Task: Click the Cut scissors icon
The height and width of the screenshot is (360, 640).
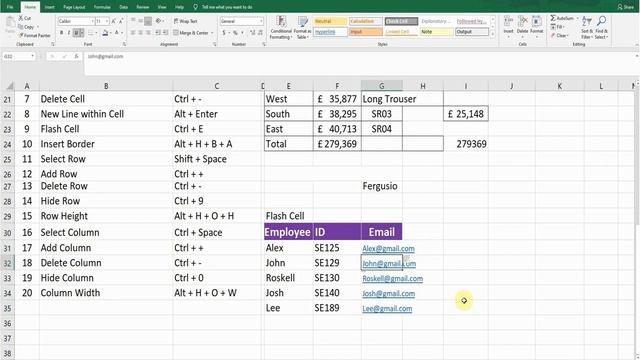Action: tap(21, 18)
